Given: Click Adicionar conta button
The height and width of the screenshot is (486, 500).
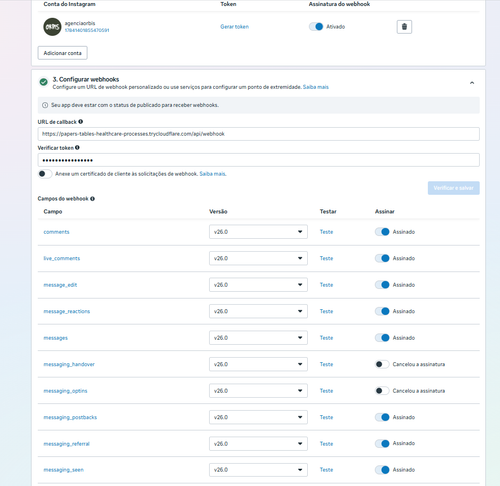Looking at the screenshot, I should pos(62,53).
